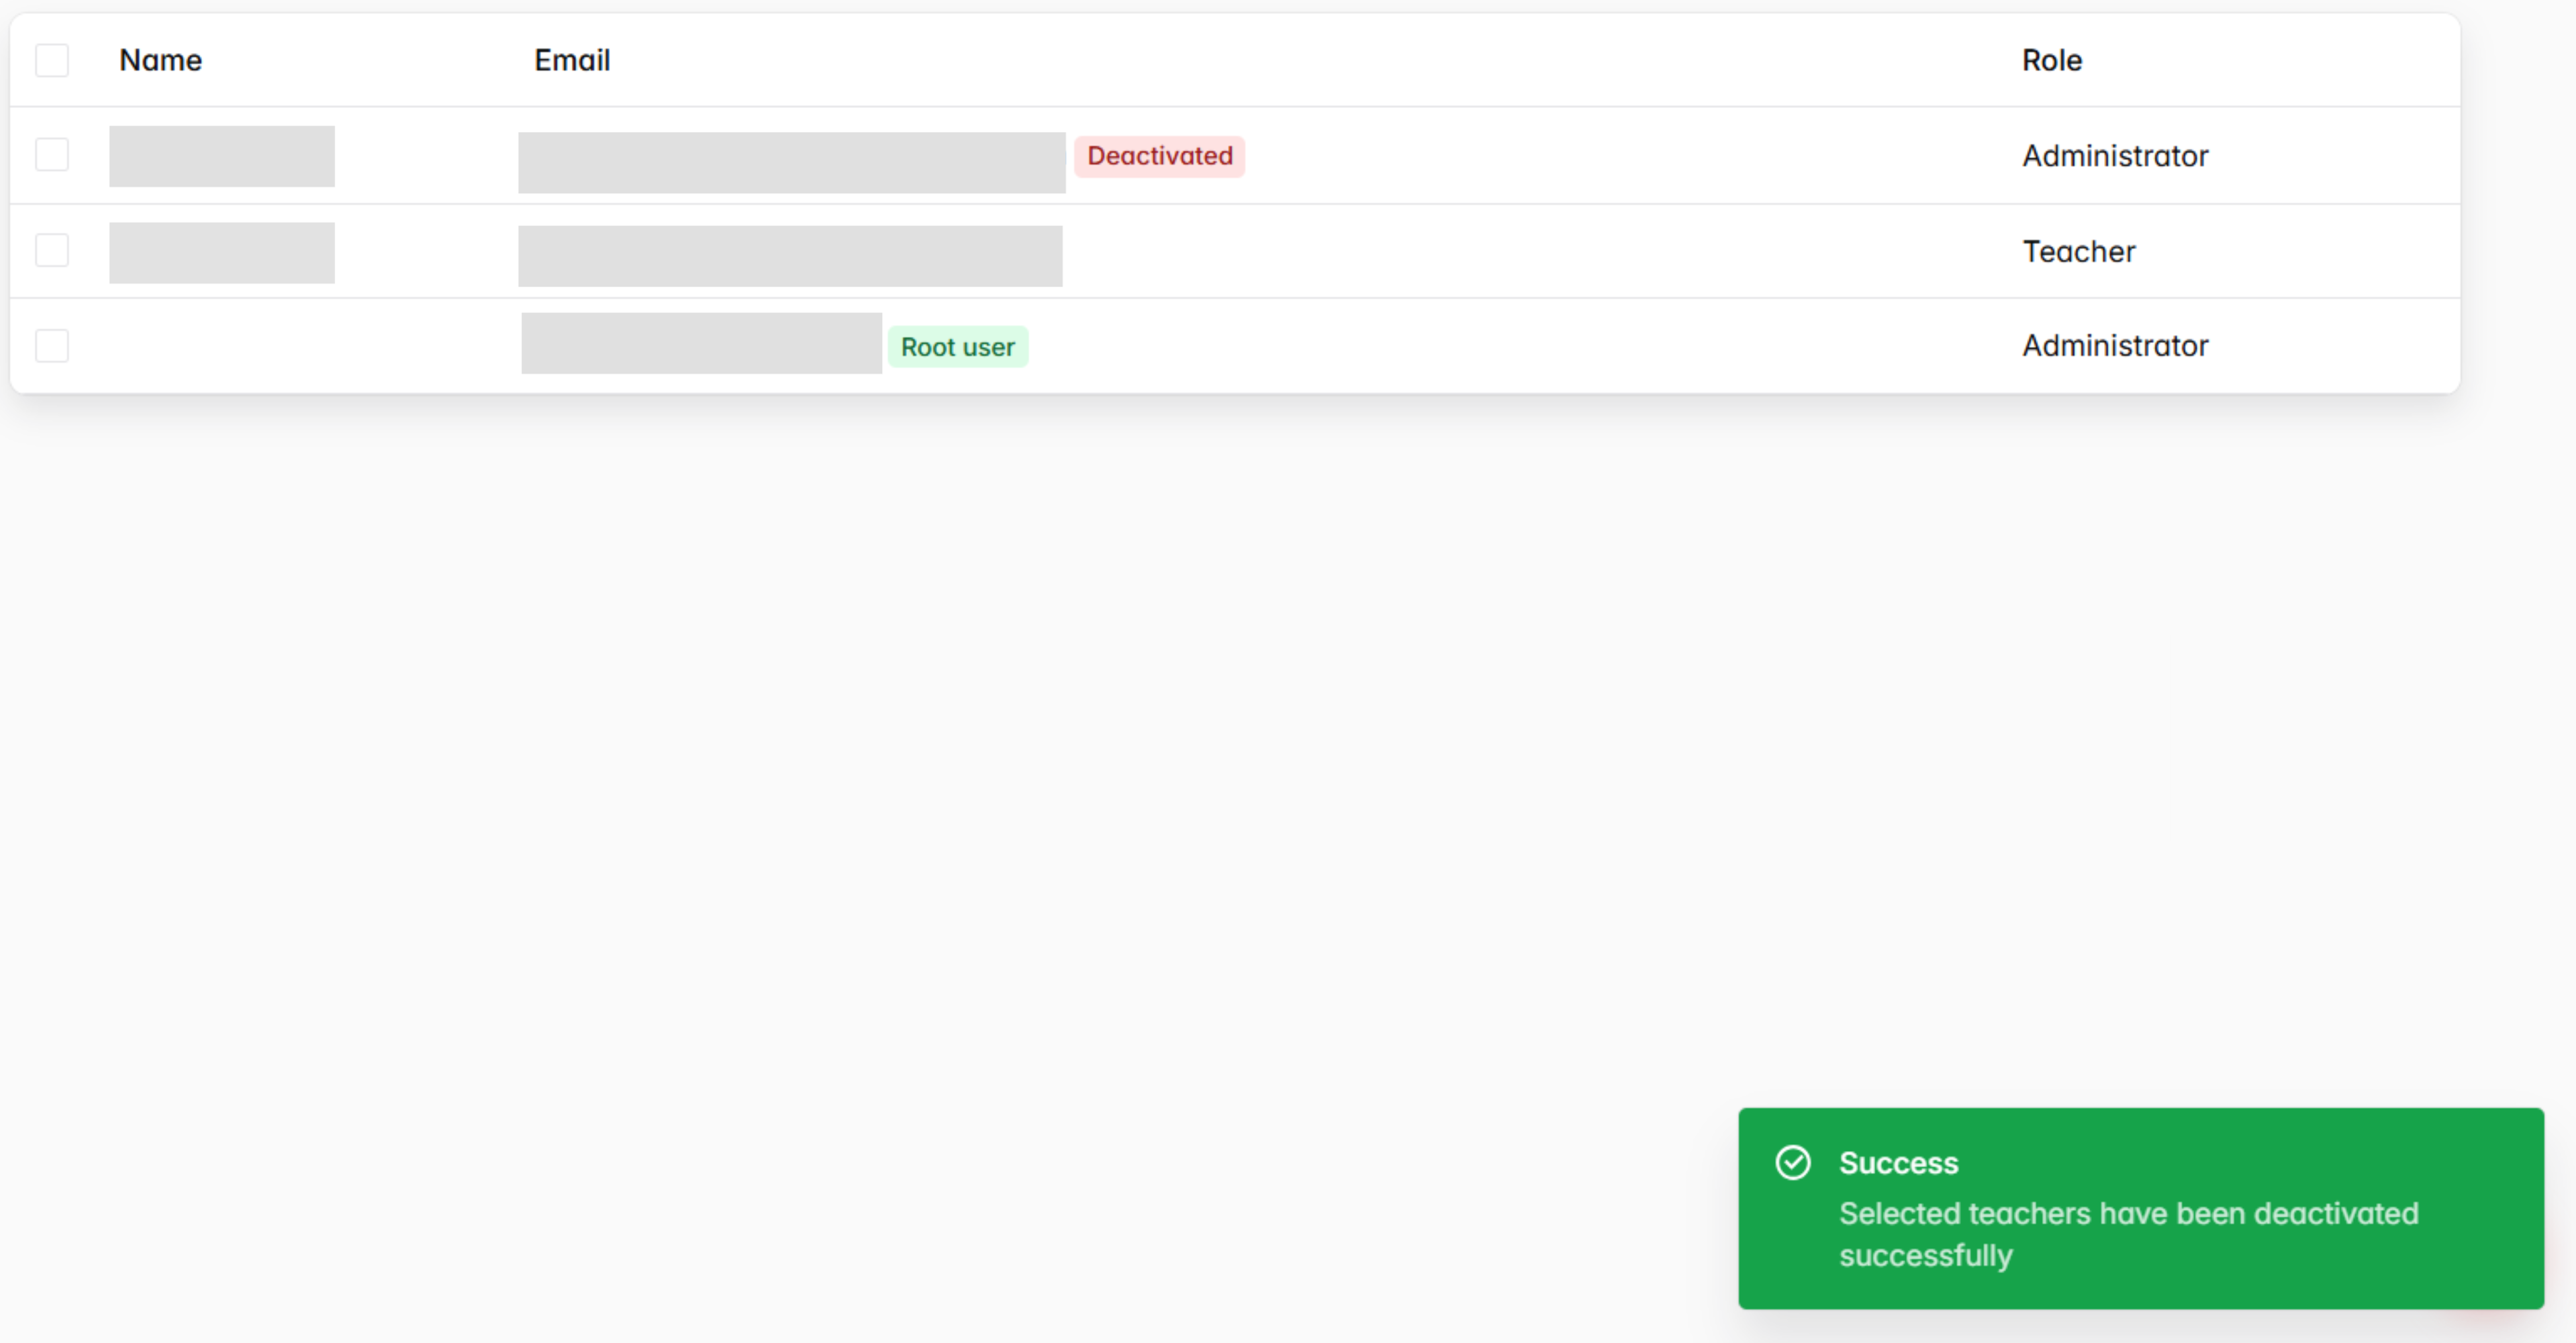Sort the table by the Name column

tap(161, 60)
